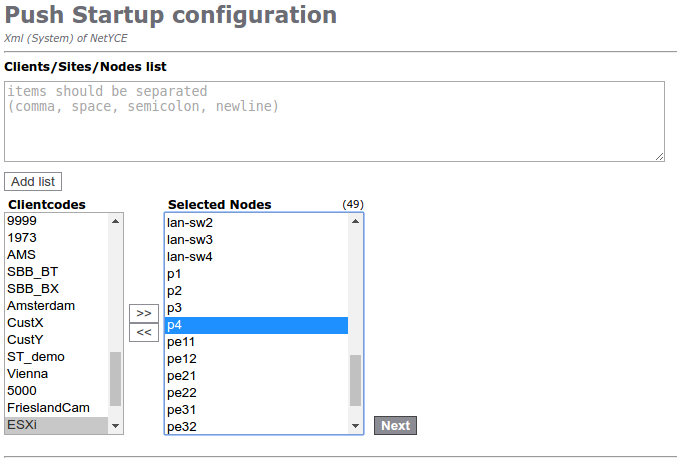Click the << move-left arrow button
Image resolution: width=677 pixels, height=473 pixels.
coord(144,332)
